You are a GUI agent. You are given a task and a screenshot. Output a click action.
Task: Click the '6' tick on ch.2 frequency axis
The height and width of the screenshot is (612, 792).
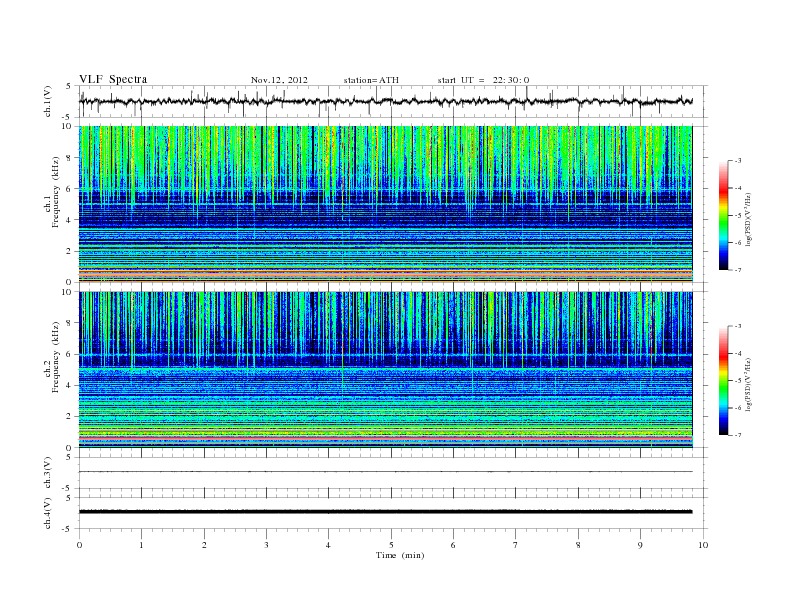pyautogui.click(x=69, y=354)
